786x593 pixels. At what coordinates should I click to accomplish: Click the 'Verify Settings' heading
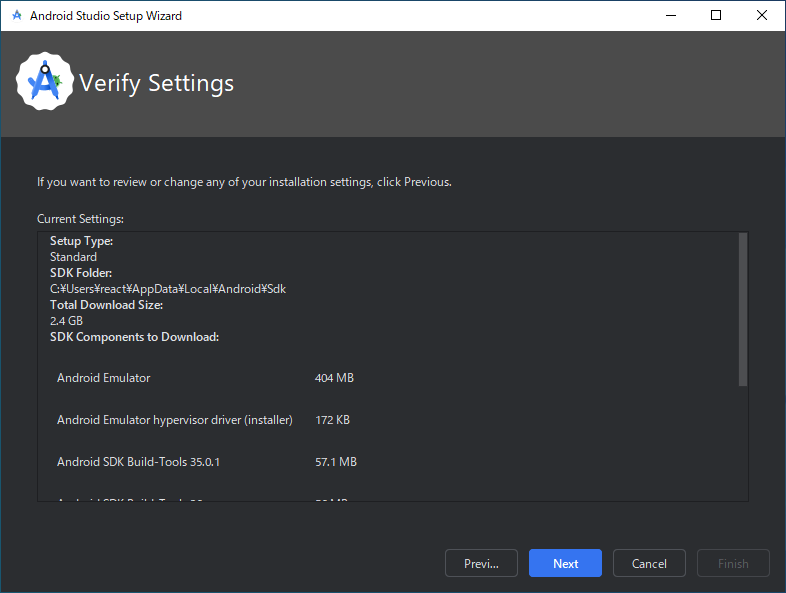156,83
